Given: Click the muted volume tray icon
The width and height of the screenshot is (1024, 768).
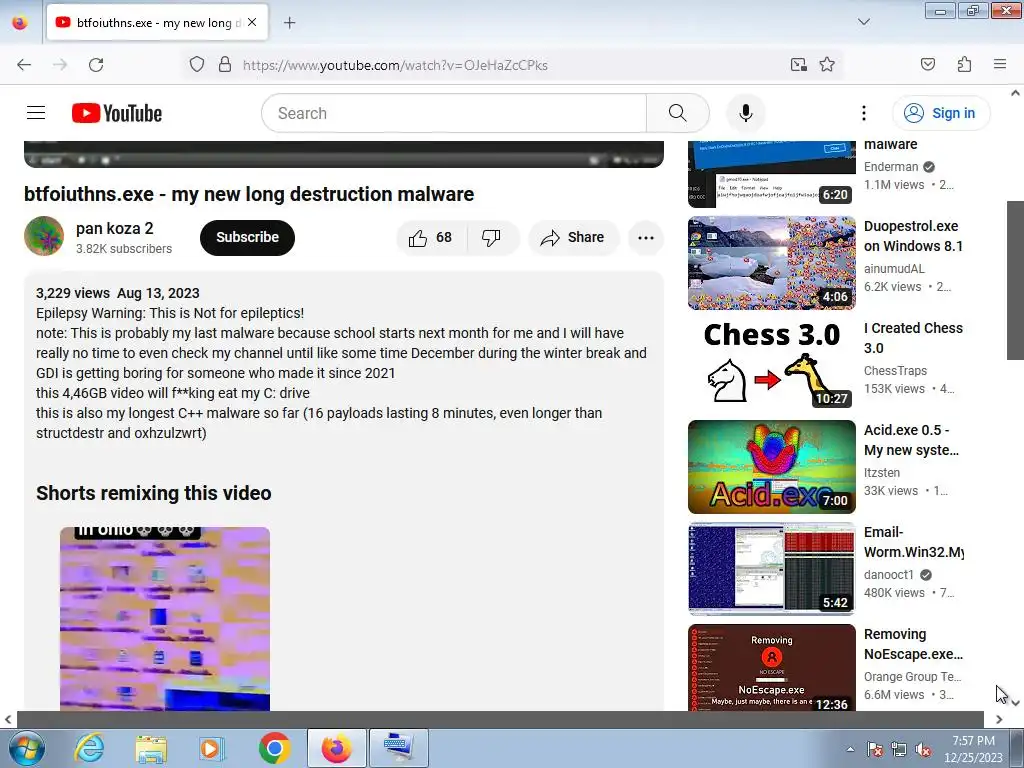Looking at the screenshot, I should (923, 749).
